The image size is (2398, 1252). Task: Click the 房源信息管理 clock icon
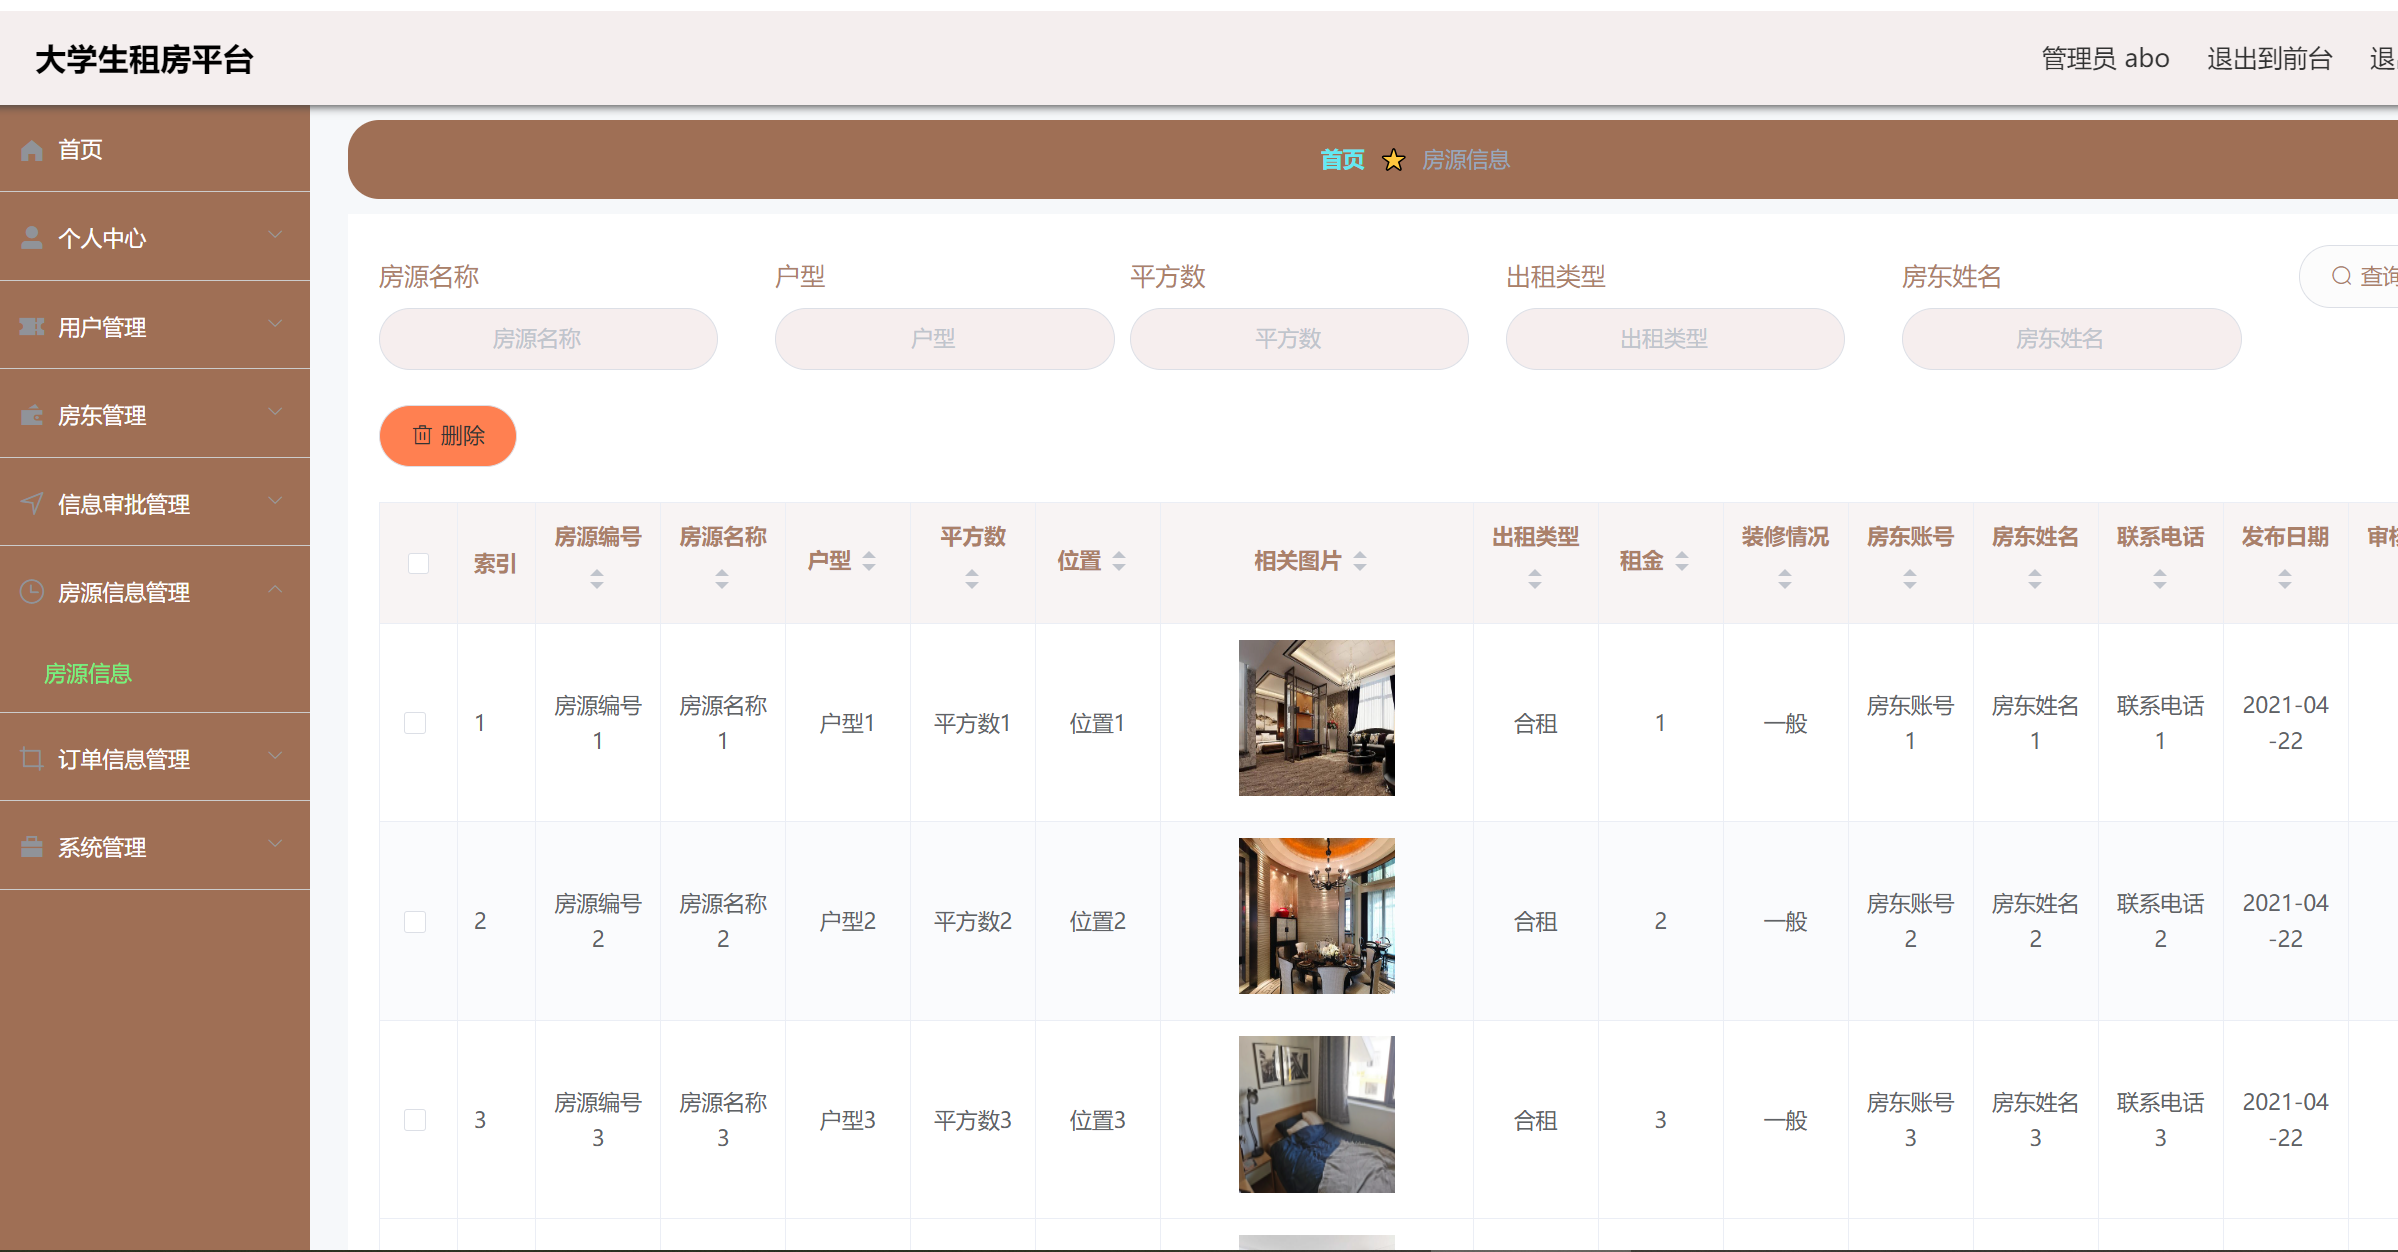tap(32, 592)
